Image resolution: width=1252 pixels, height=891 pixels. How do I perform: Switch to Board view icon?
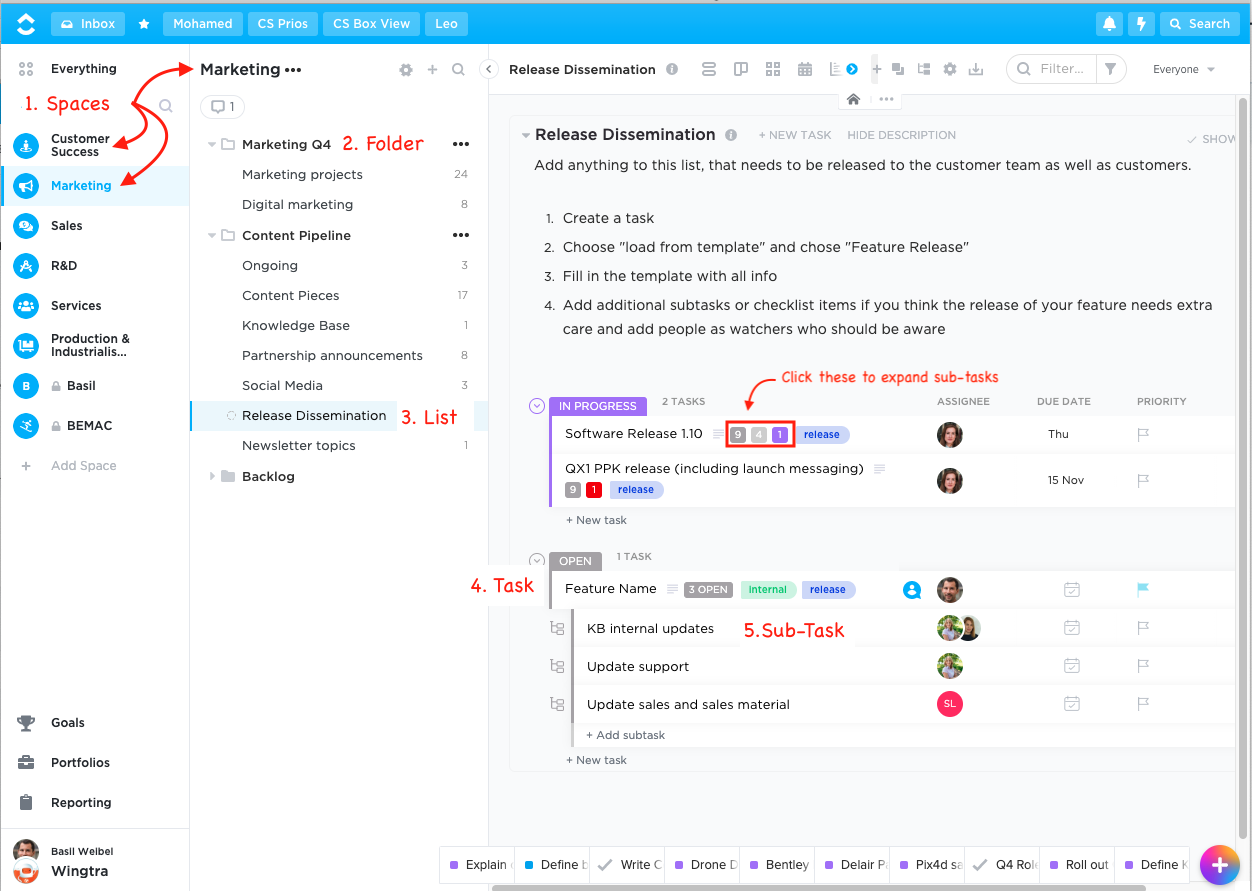point(741,69)
